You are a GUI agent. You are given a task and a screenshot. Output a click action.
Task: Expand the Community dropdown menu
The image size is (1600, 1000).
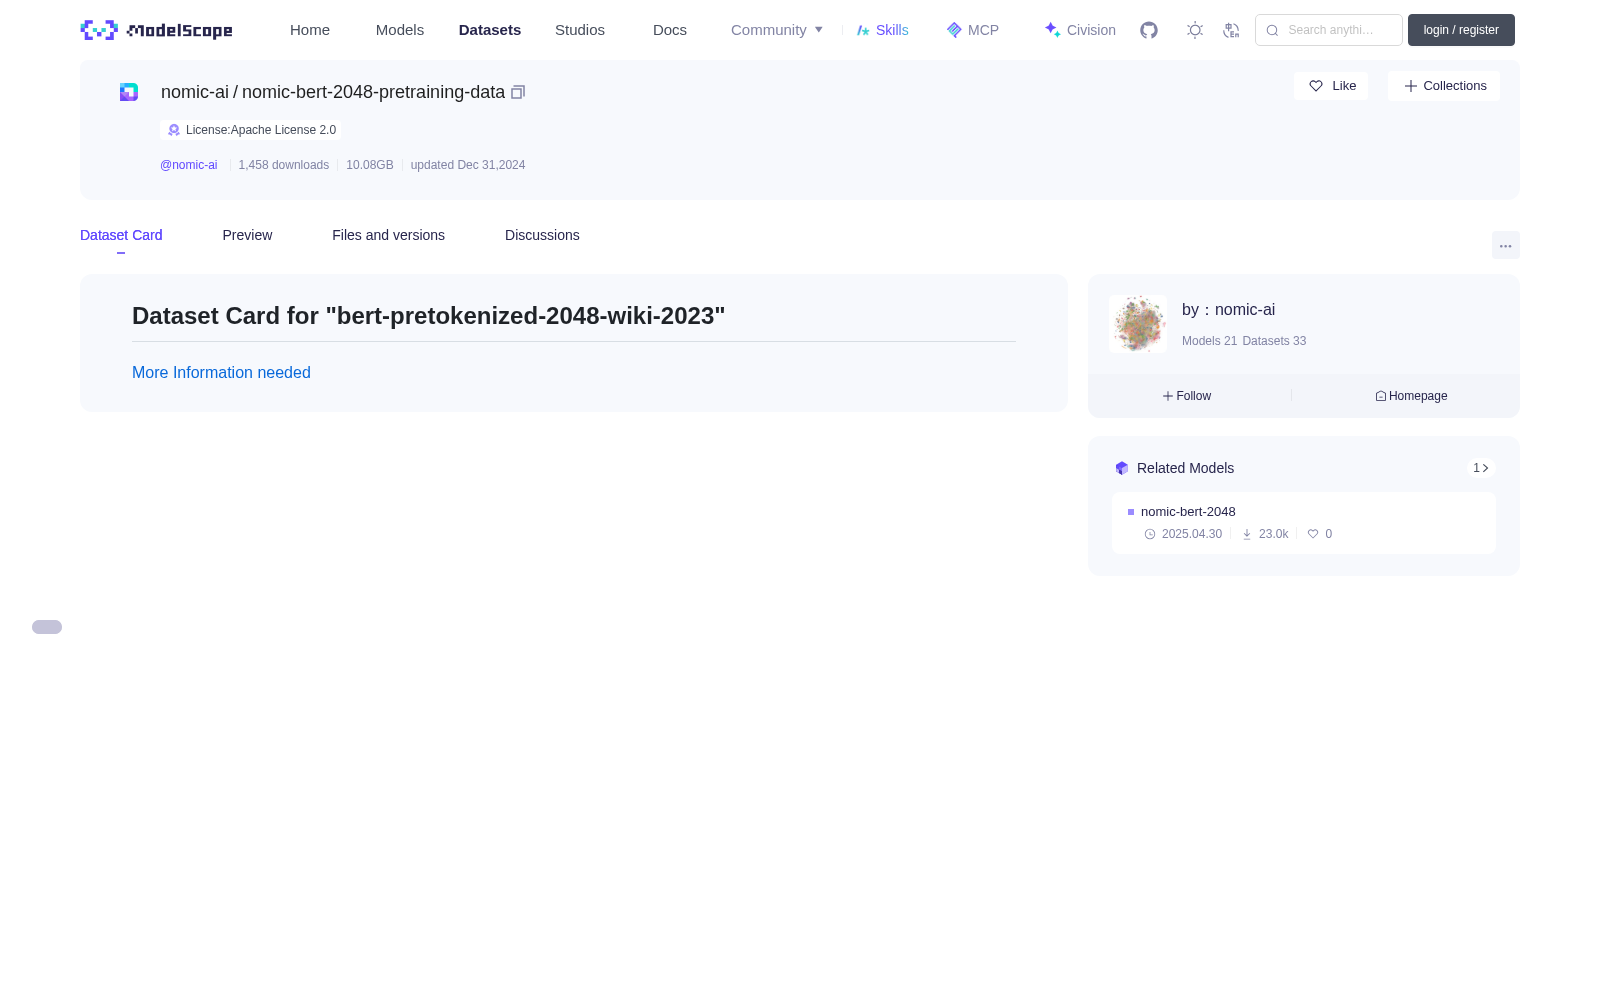pos(777,30)
